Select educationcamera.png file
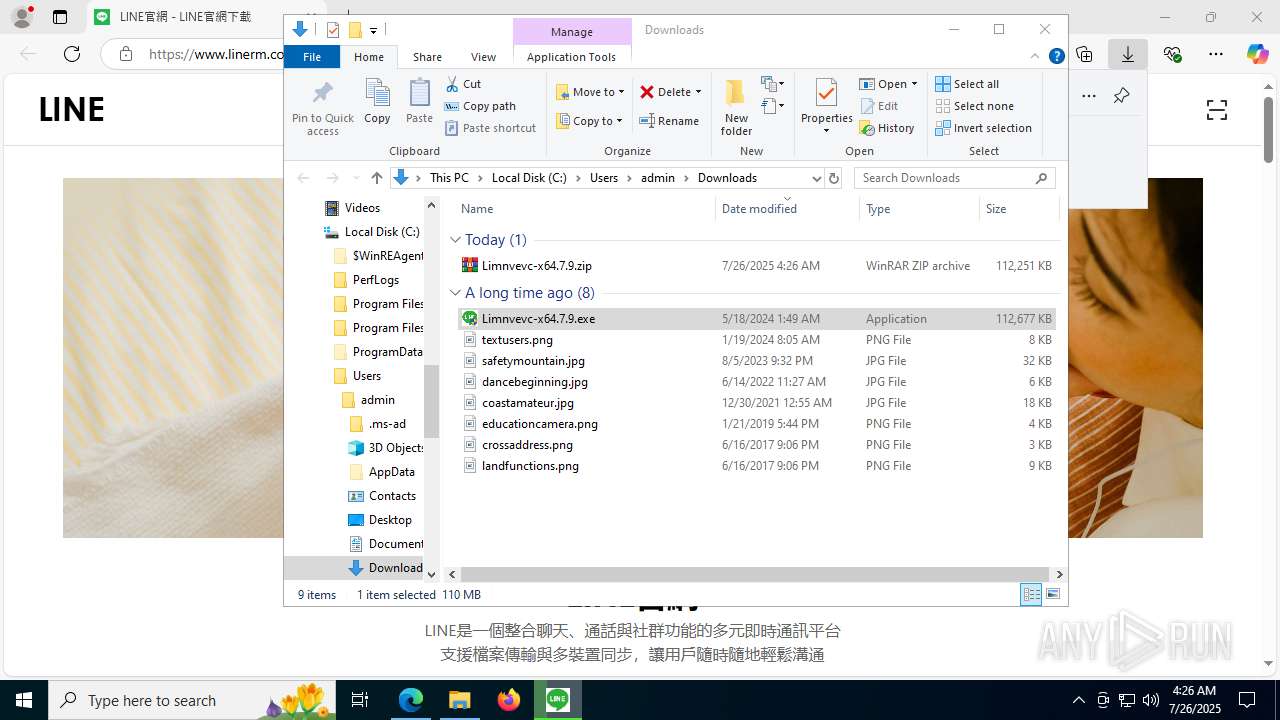The image size is (1280, 720). [756, 424]
